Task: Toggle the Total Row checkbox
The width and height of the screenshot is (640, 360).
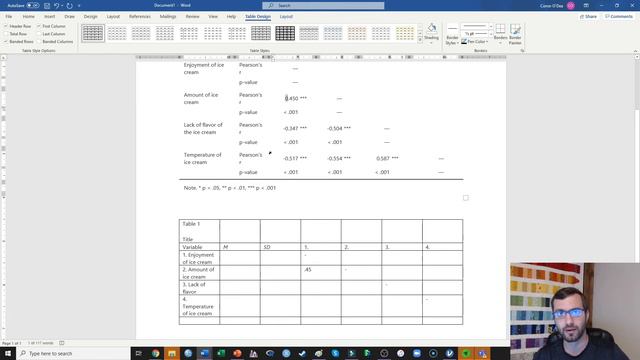Action: [x=6, y=34]
